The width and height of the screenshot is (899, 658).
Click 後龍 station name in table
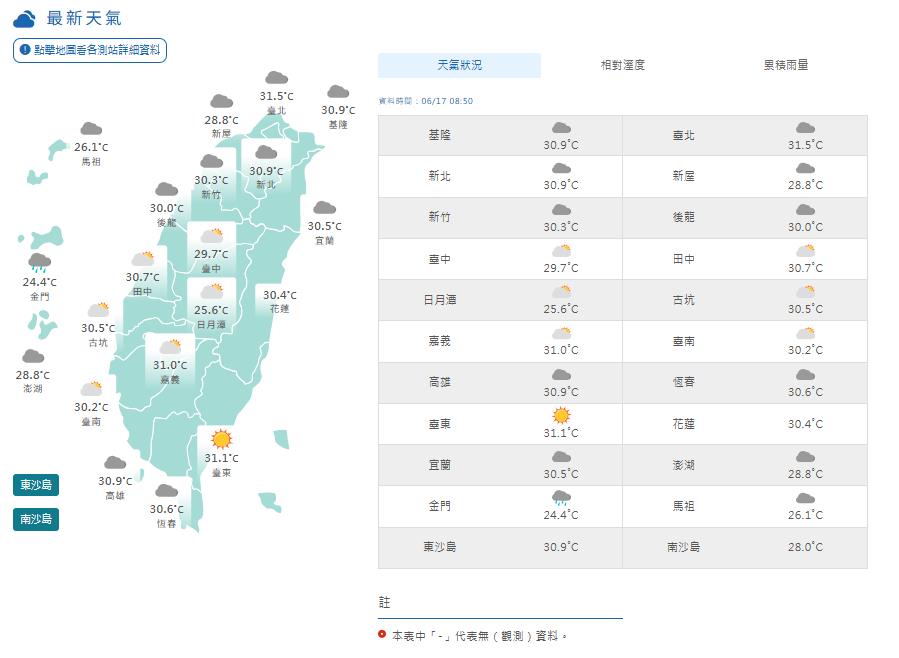click(x=683, y=217)
